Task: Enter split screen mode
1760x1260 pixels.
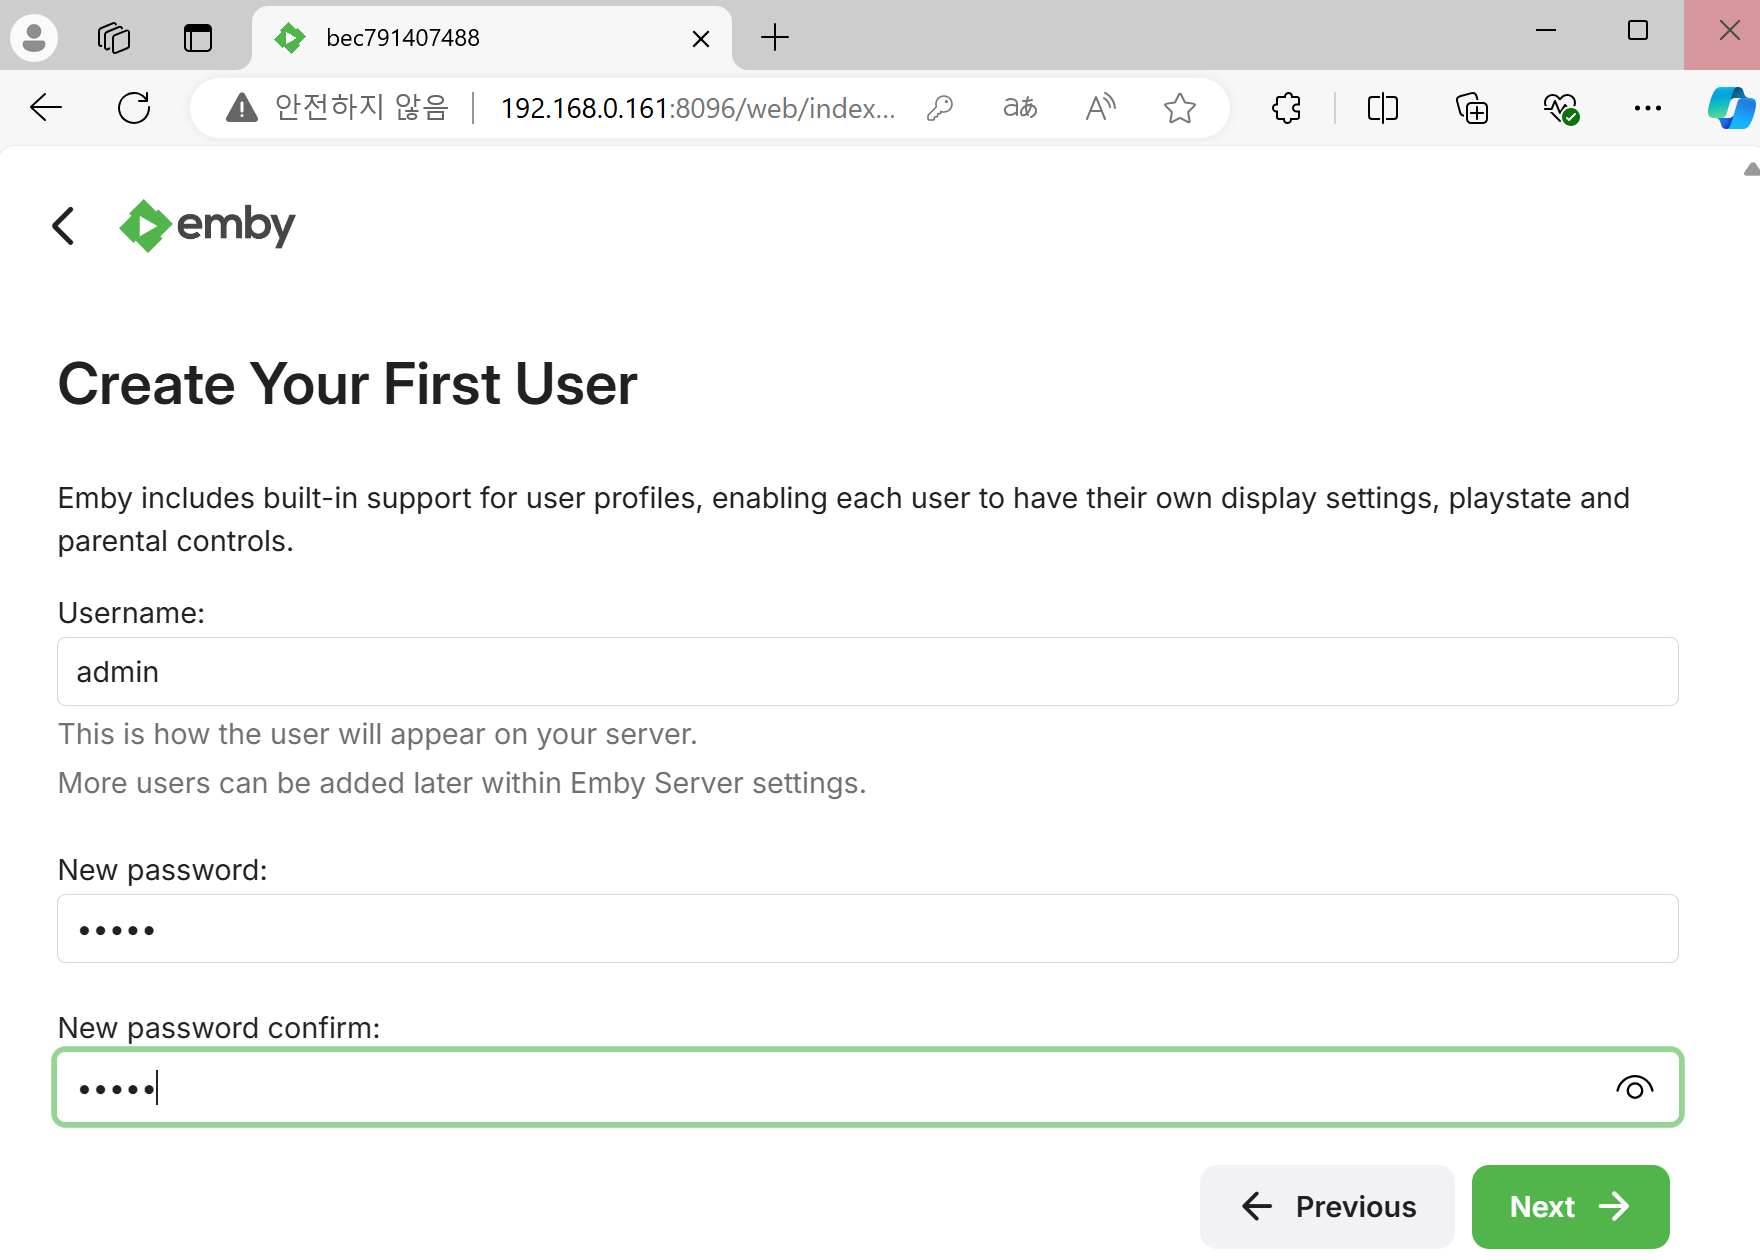Action: pyautogui.click(x=1381, y=108)
